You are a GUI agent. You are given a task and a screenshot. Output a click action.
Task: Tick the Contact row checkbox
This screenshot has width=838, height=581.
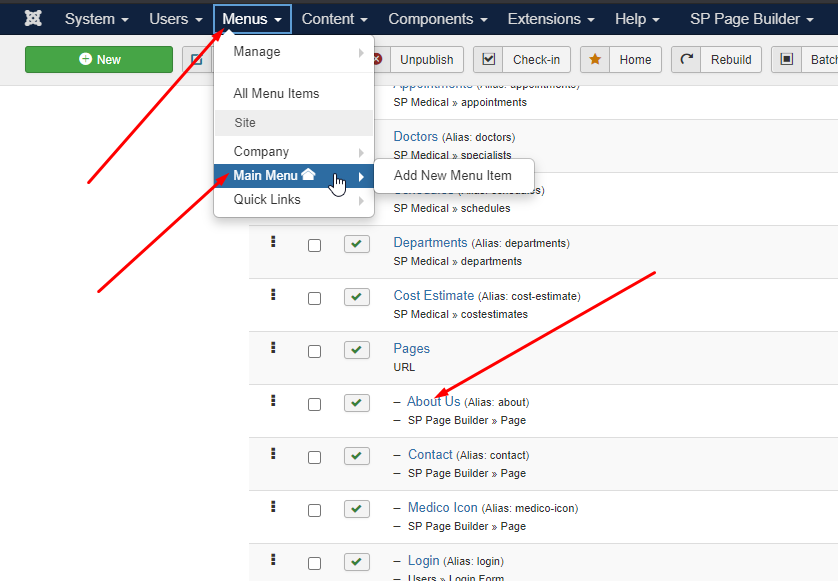coord(314,458)
